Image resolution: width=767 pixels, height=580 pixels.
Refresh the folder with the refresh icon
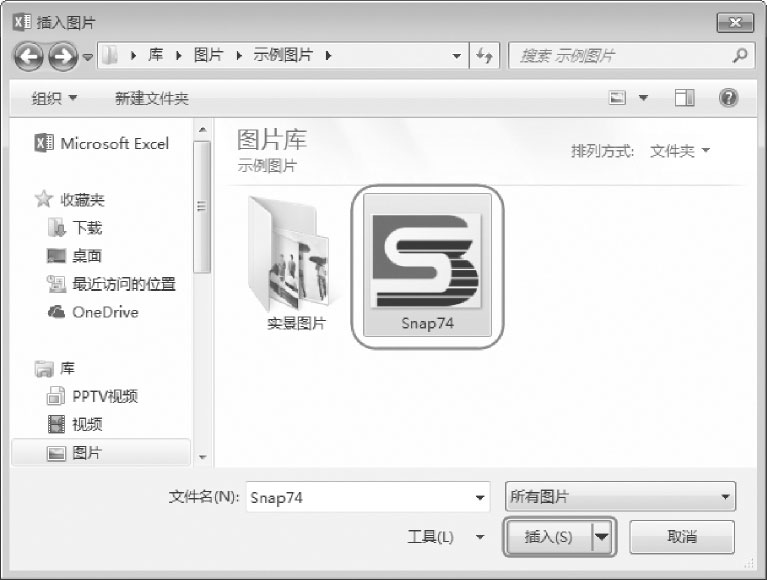(x=484, y=56)
